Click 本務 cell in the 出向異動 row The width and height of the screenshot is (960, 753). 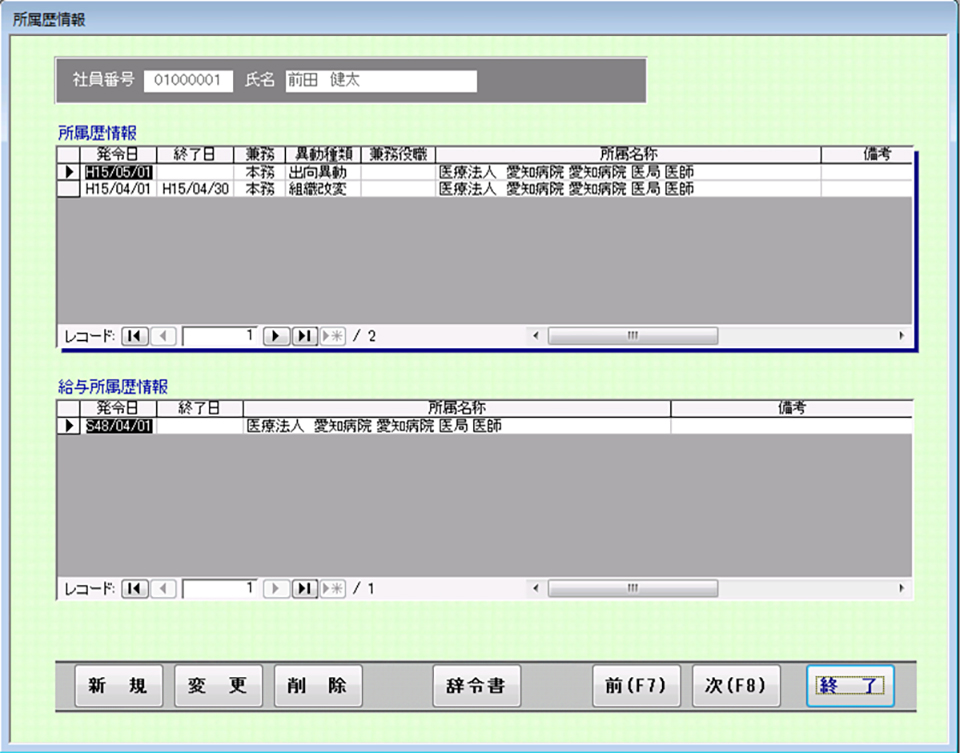[x=260, y=172]
